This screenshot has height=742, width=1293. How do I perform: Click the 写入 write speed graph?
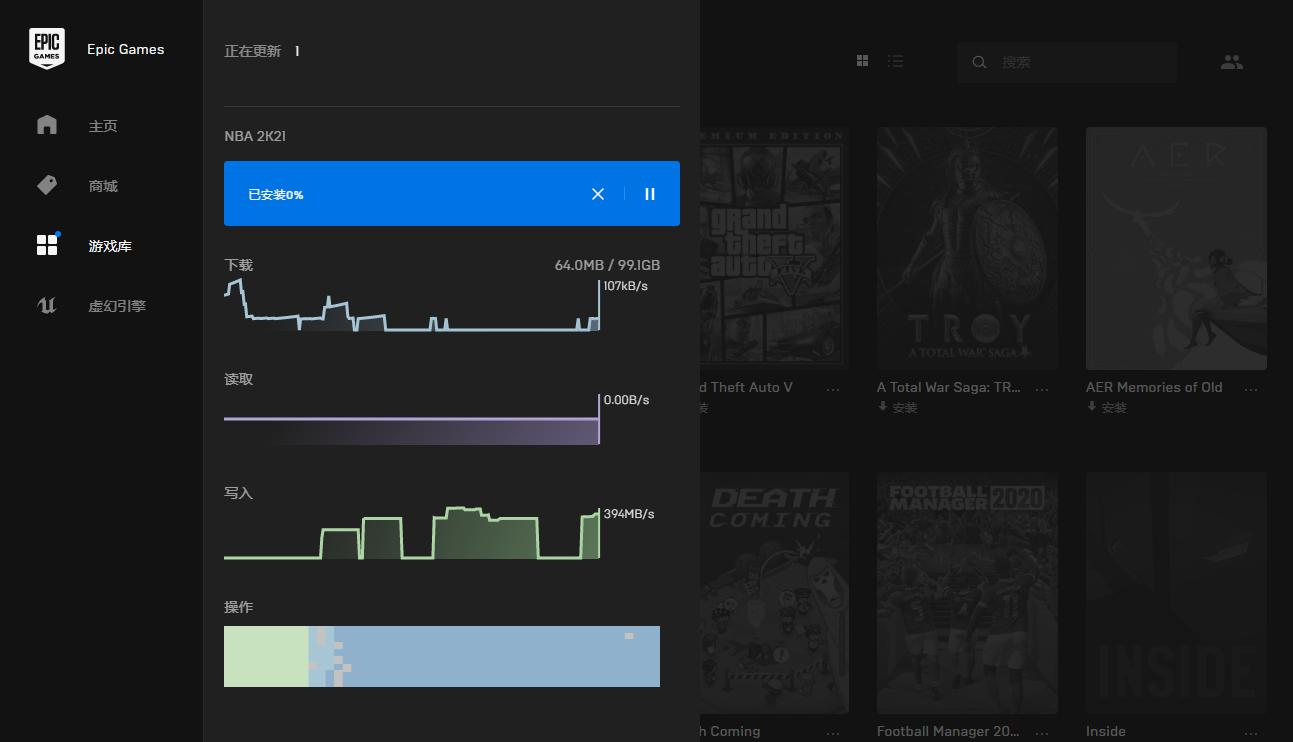coord(411,533)
